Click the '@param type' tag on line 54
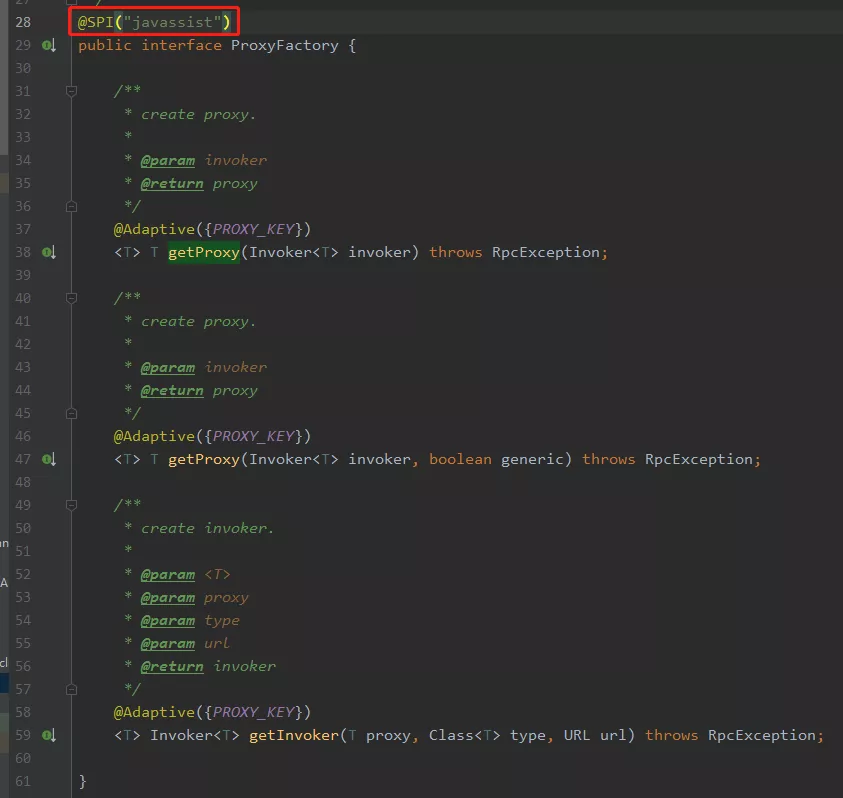The width and height of the screenshot is (843, 798). click(x=190, y=621)
